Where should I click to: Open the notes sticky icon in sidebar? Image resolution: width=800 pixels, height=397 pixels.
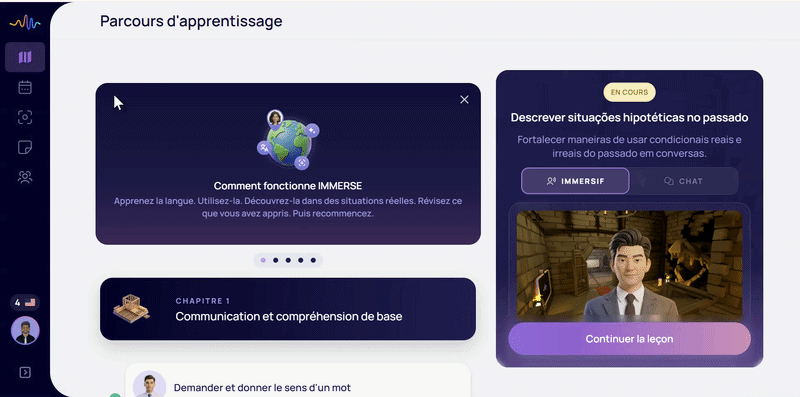[25, 147]
